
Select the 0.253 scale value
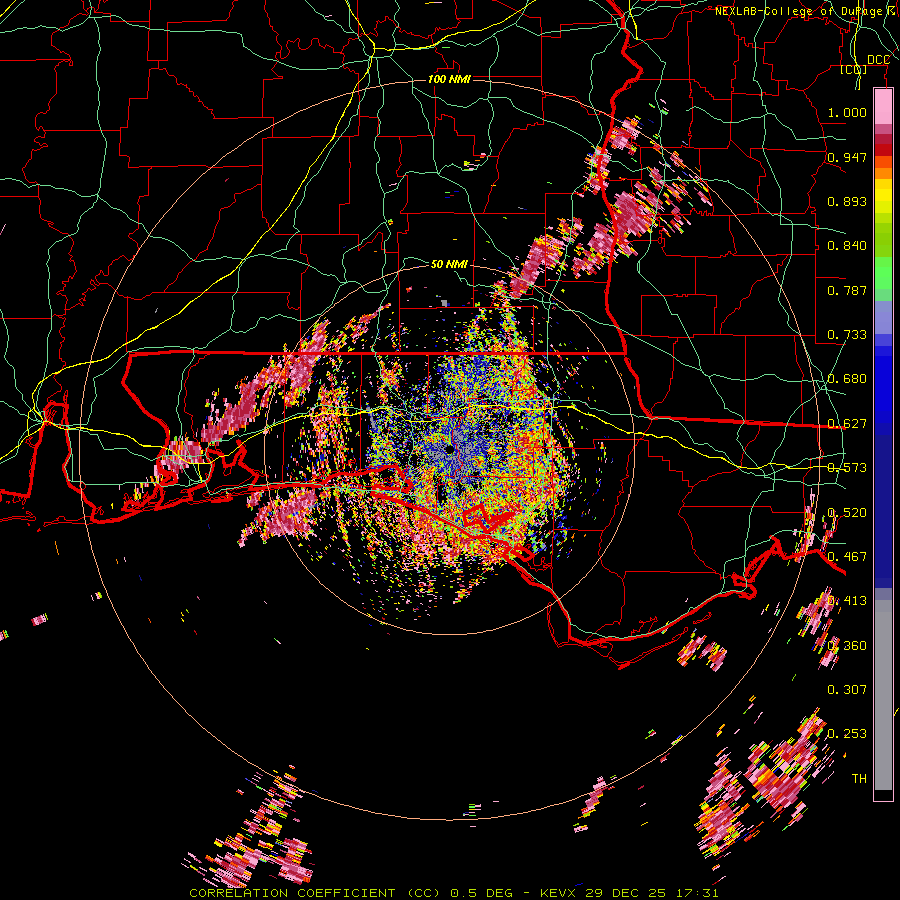click(847, 734)
